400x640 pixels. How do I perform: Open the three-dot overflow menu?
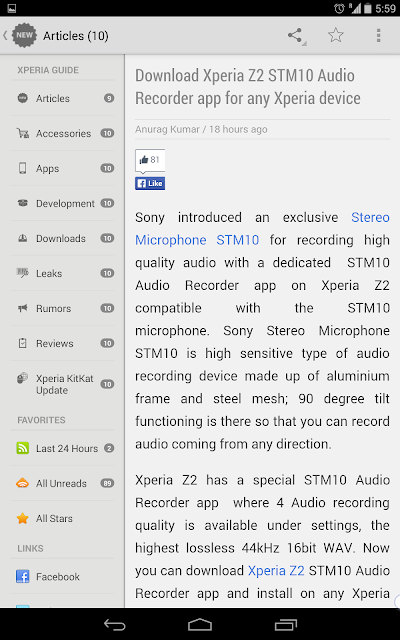click(378, 36)
